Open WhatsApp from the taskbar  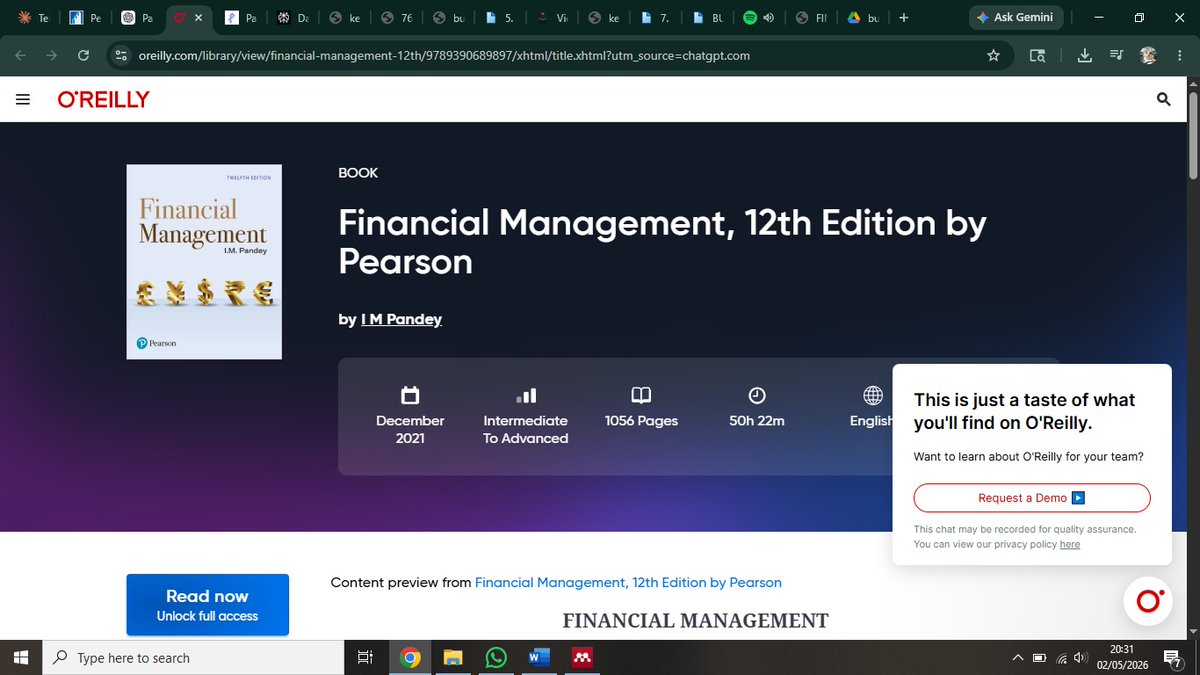[496, 657]
